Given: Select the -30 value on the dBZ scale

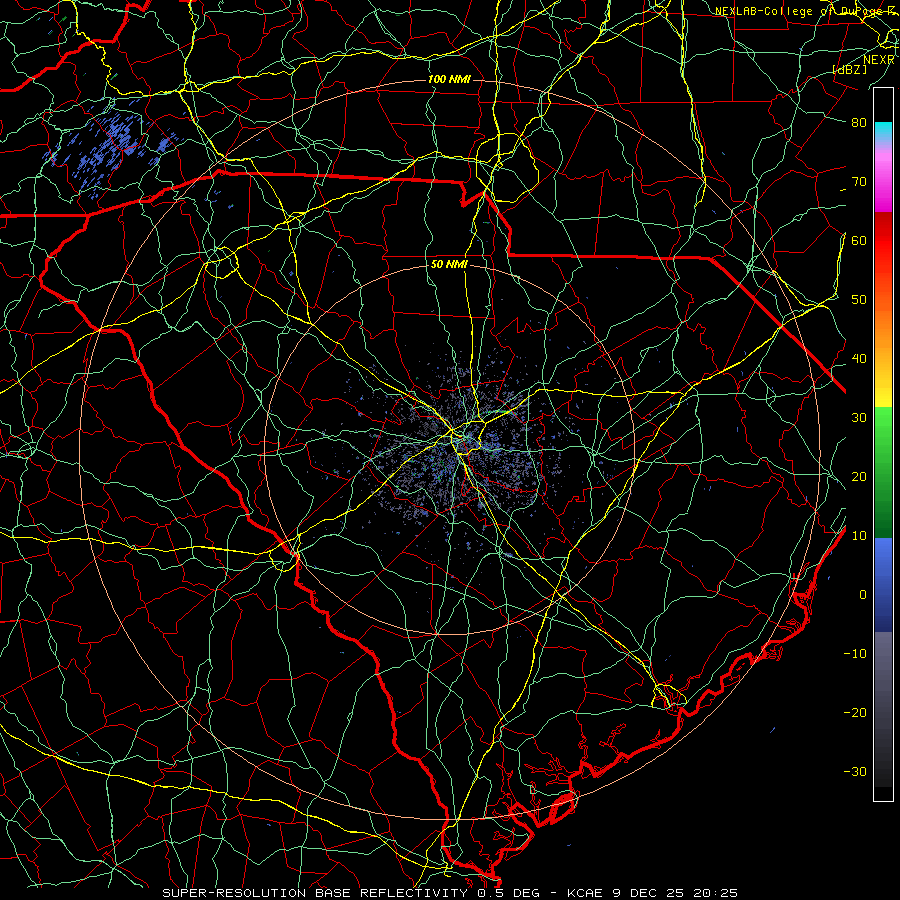Looking at the screenshot, I should click(x=855, y=771).
